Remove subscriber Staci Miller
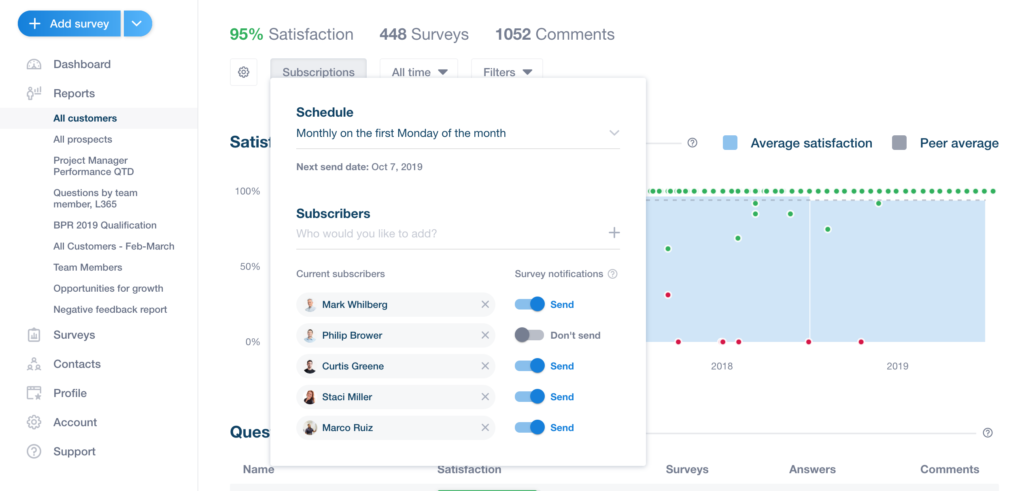 [x=485, y=396]
